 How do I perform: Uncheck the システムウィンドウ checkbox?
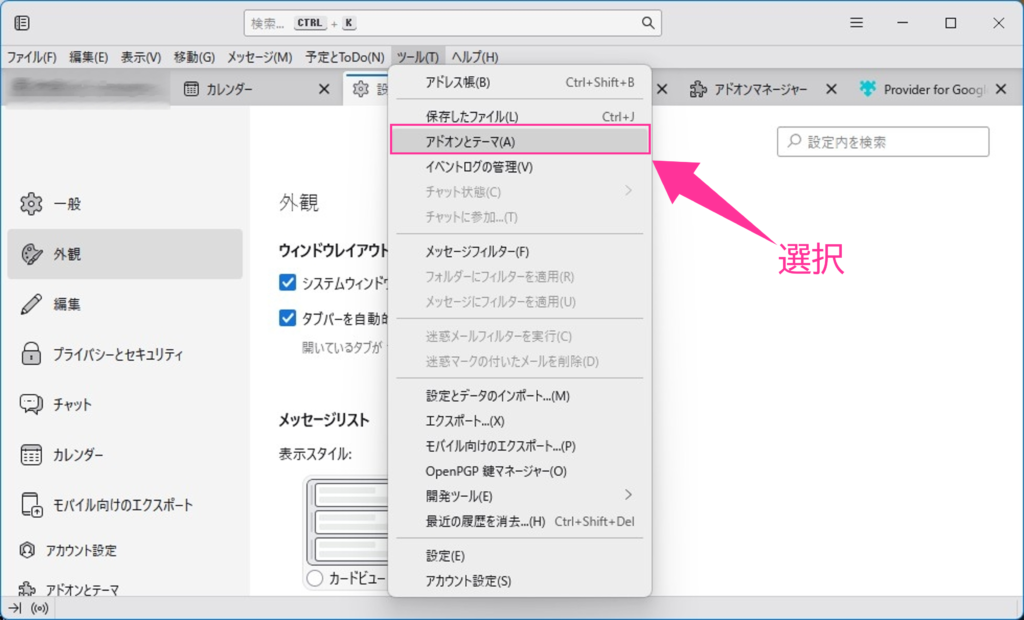288,283
